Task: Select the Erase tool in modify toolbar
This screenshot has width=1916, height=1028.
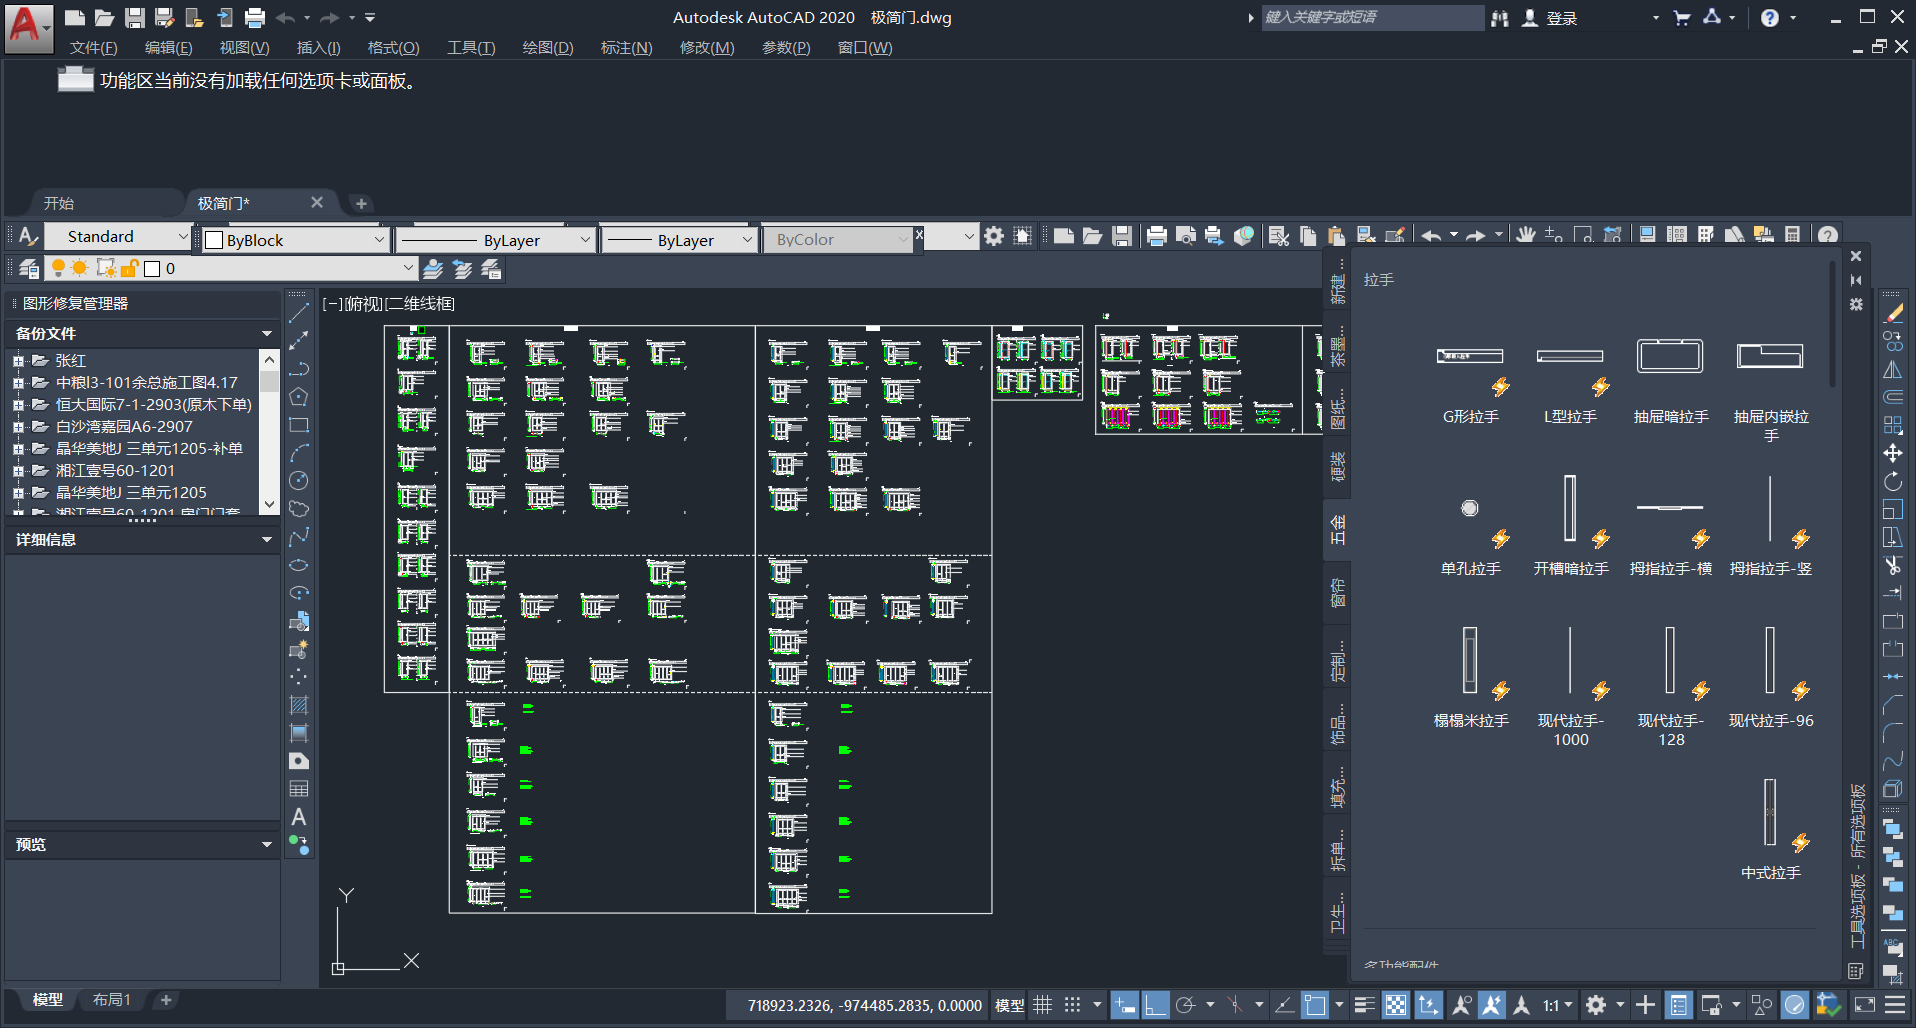Action: [1892, 313]
